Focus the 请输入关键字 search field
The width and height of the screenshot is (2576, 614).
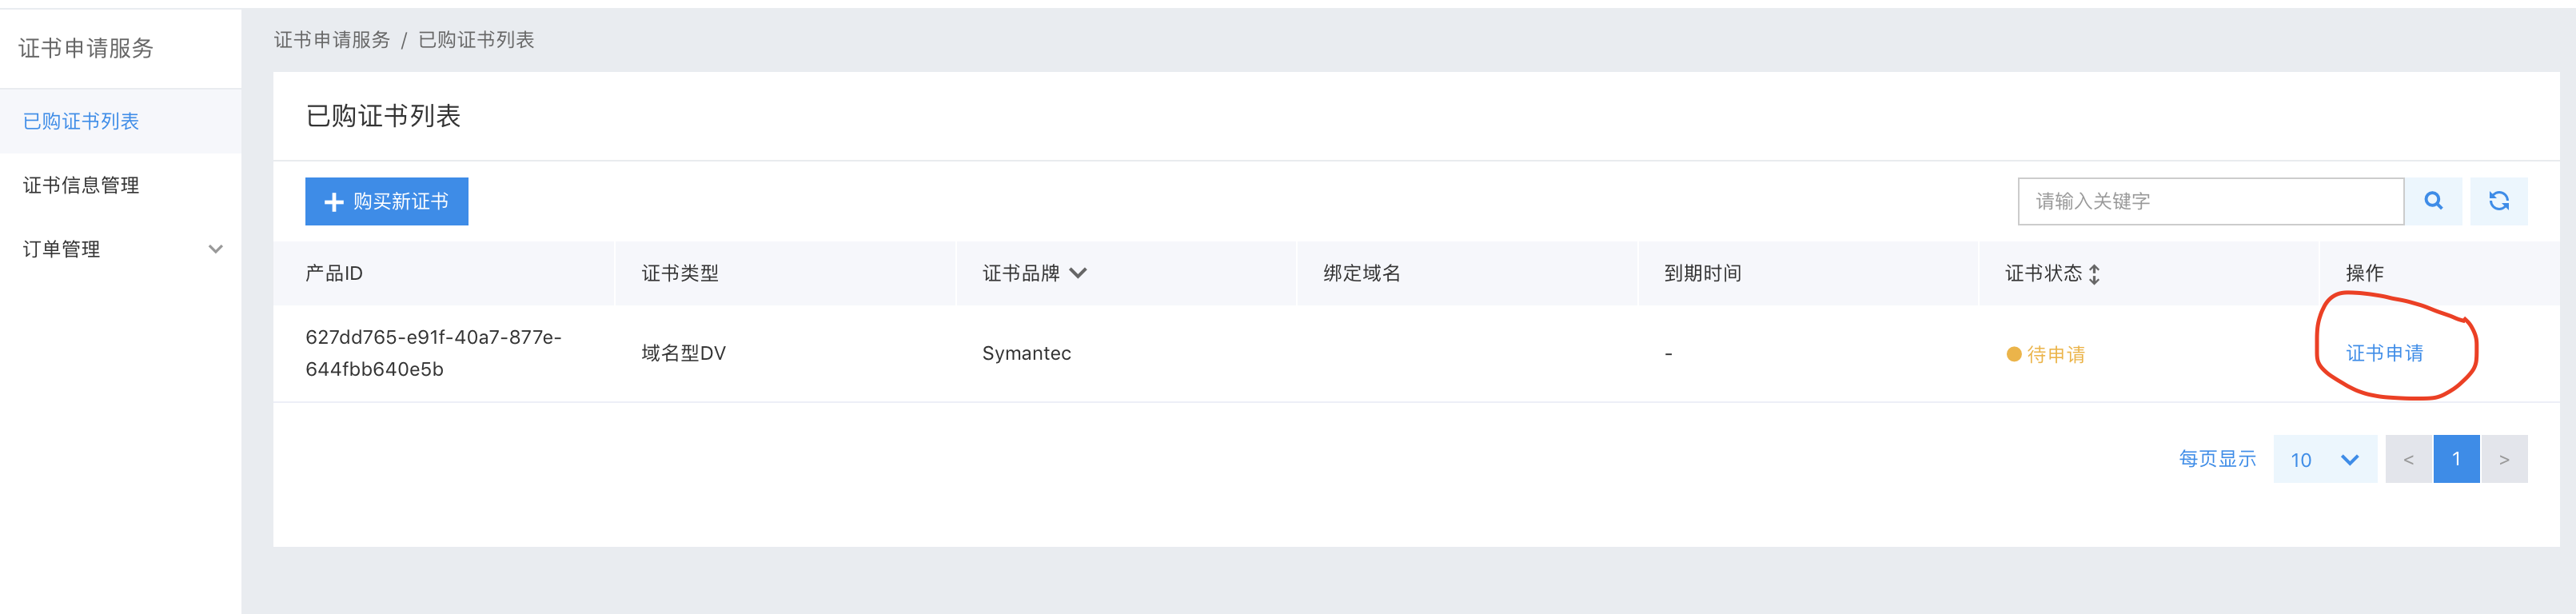pos(2210,201)
